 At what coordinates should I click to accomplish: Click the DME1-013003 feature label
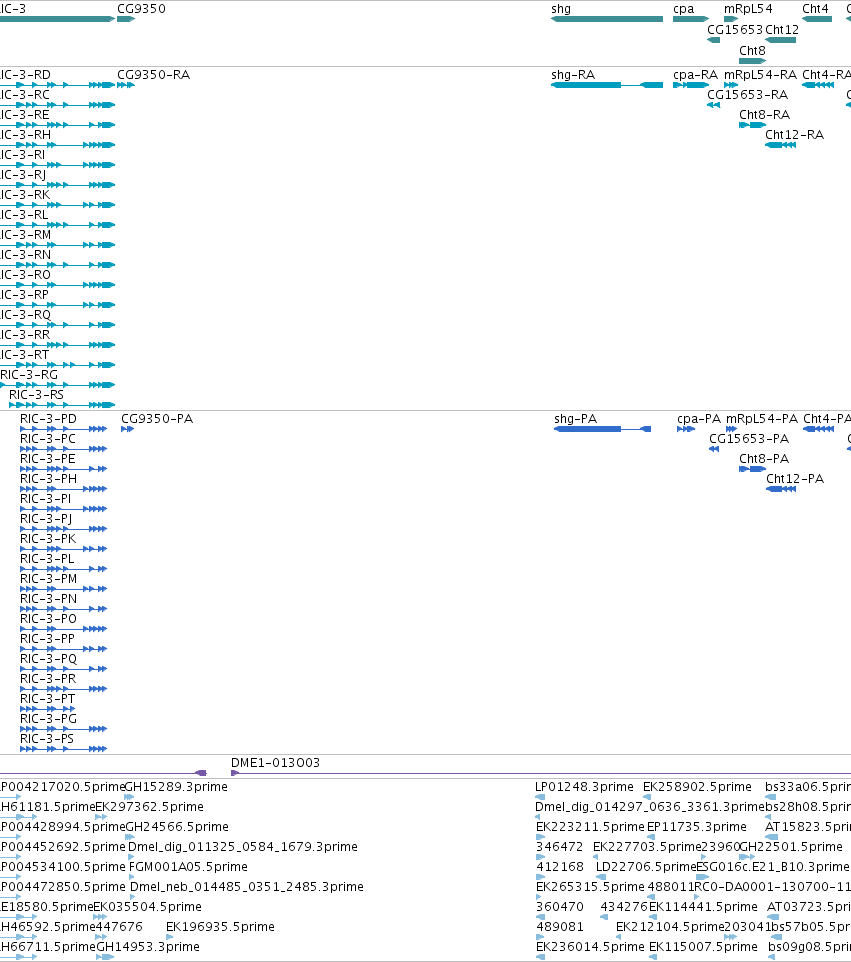tap(275, 763)
